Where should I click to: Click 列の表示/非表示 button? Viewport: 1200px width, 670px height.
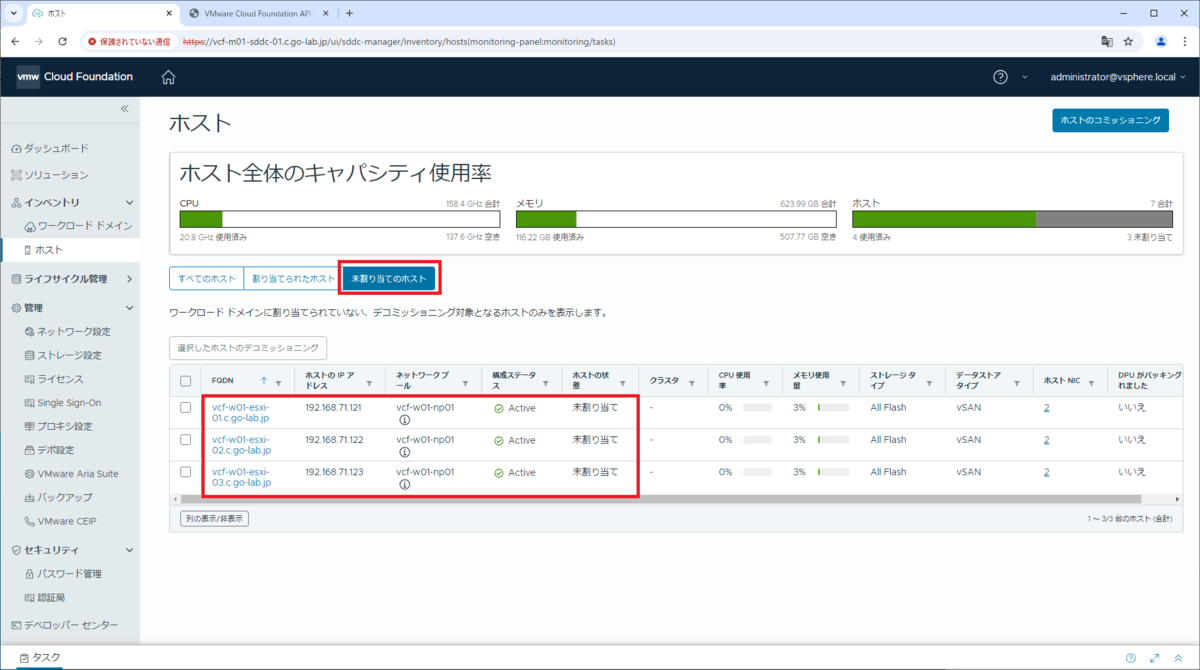(215, 519)
